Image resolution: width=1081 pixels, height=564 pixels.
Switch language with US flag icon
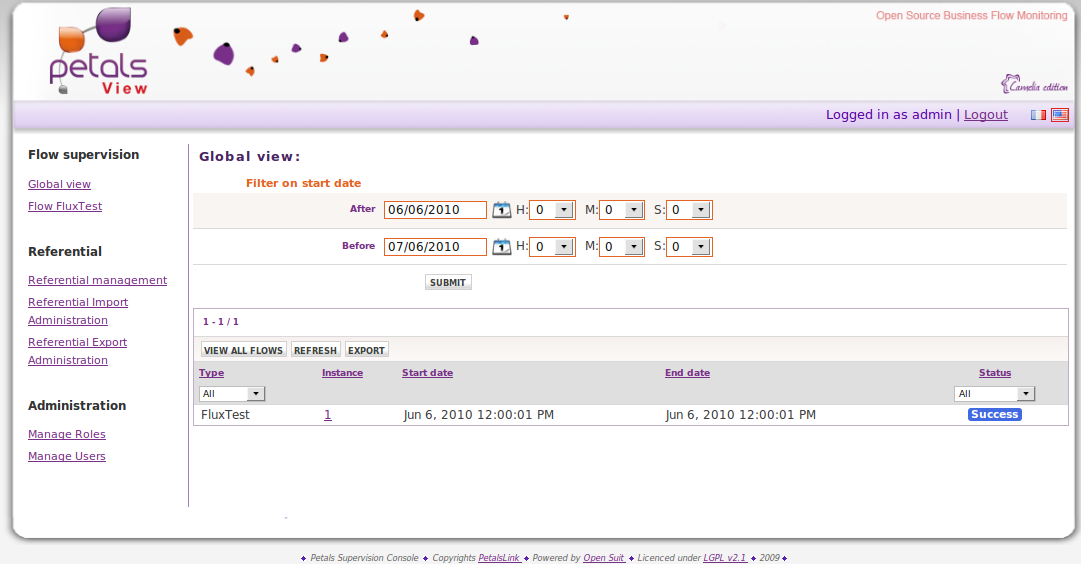point(1059,115)
